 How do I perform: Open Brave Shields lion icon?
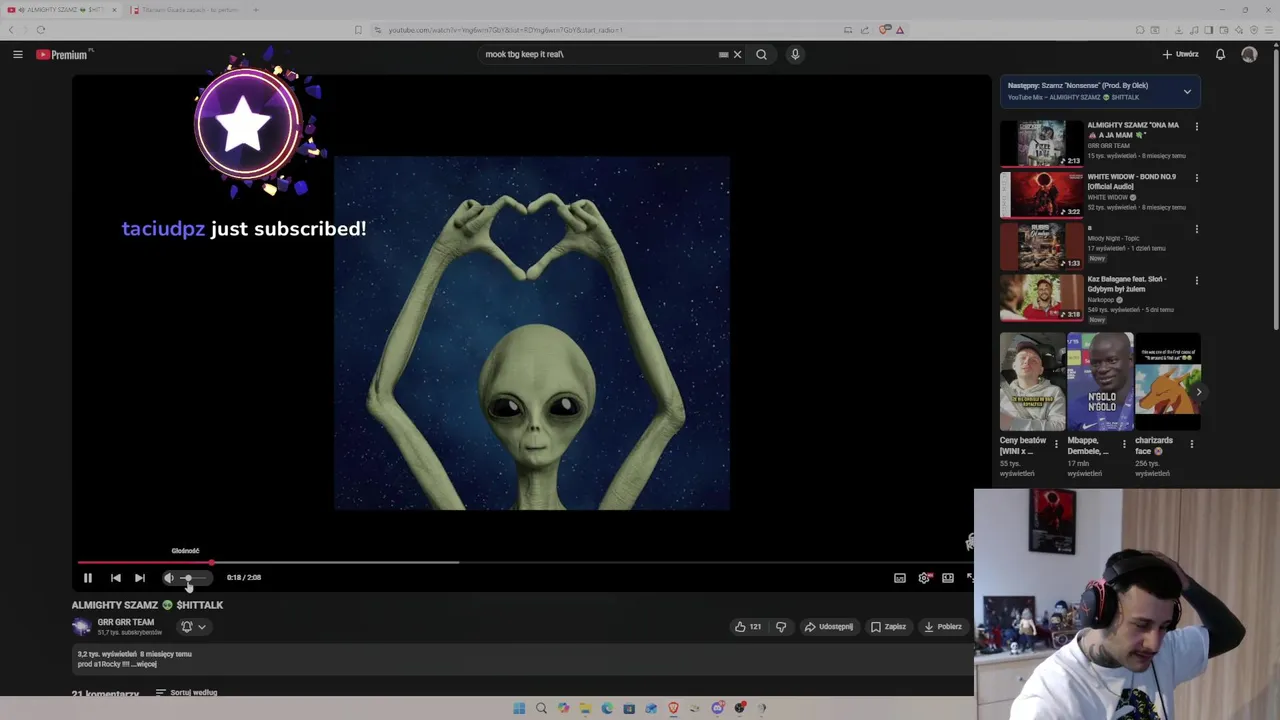click(884, 30)
